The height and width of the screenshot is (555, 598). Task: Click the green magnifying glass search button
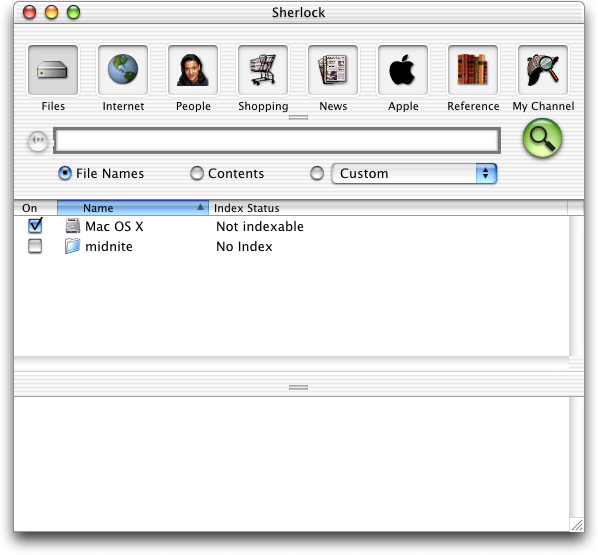tap(542, 138)
